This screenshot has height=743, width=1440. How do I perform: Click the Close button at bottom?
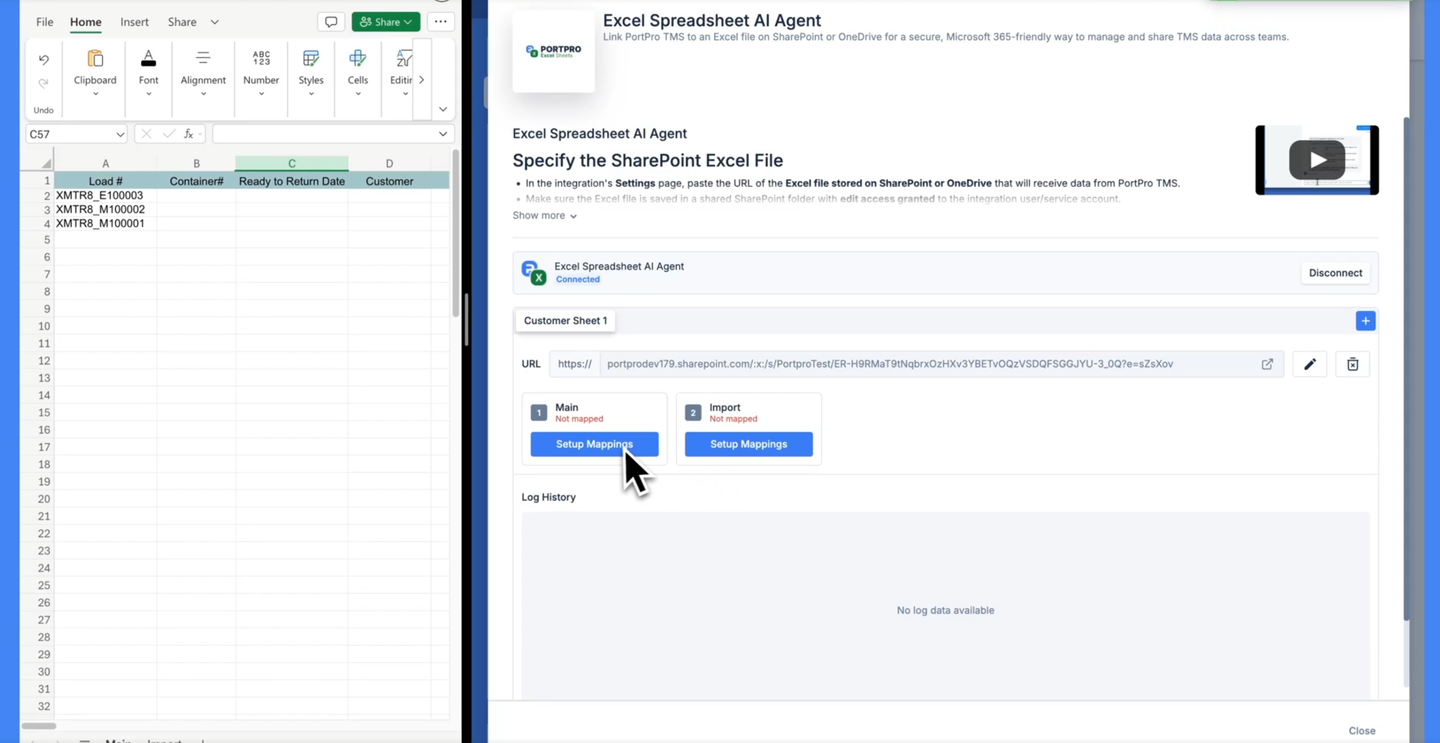coord(1362,731)
